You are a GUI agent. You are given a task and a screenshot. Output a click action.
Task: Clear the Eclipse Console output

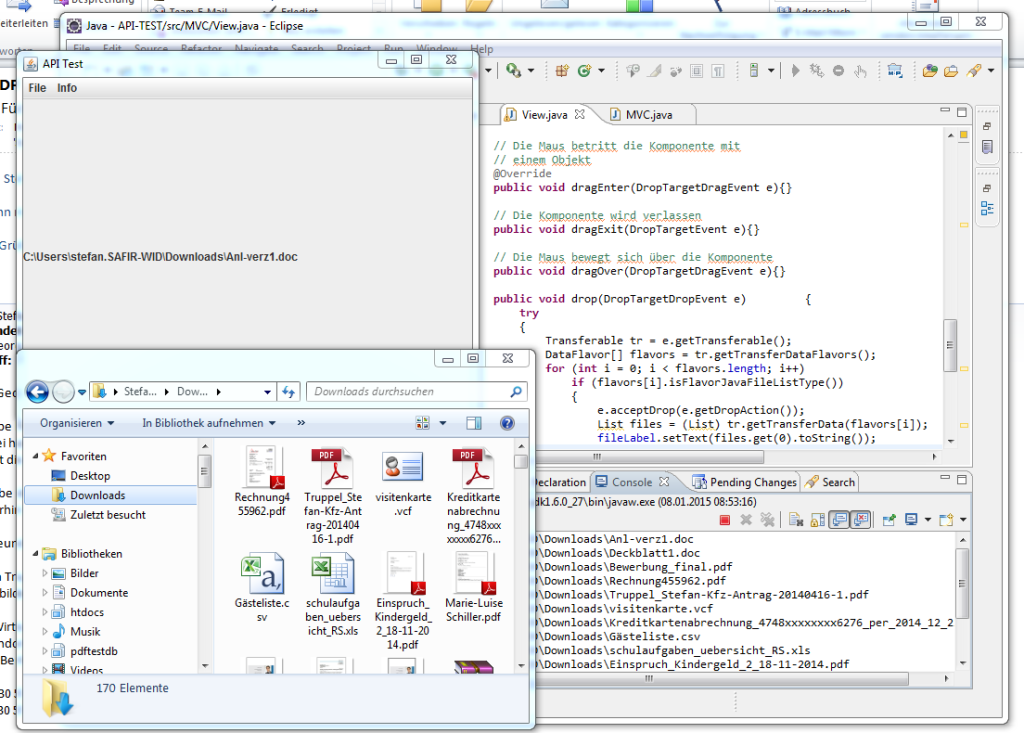point(795,519)
